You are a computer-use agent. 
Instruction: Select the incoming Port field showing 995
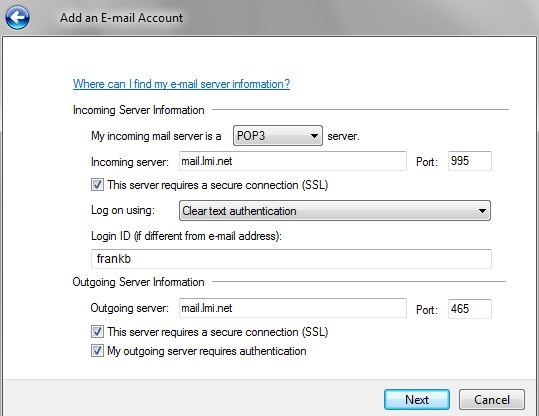470,161
